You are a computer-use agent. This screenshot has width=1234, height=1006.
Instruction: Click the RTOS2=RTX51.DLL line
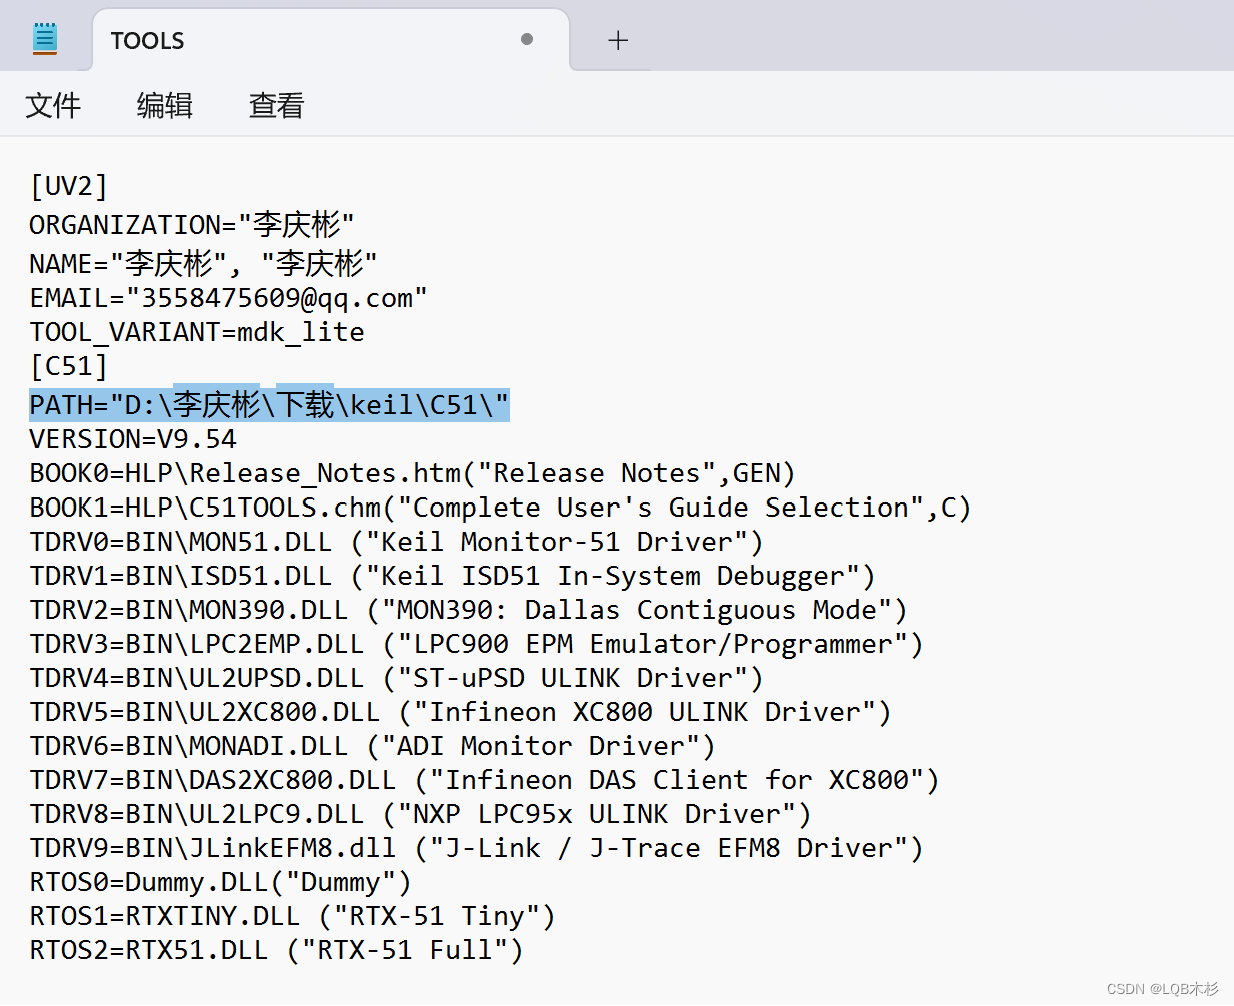tap(277, 949)
